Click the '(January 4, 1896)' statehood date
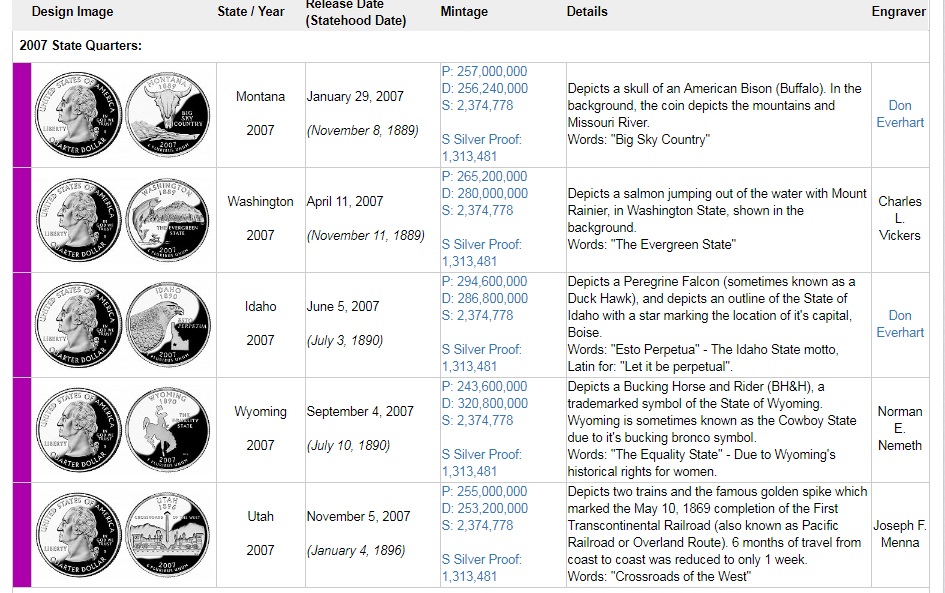The width and height of the screenshot is (945, 593). (356, 550)
